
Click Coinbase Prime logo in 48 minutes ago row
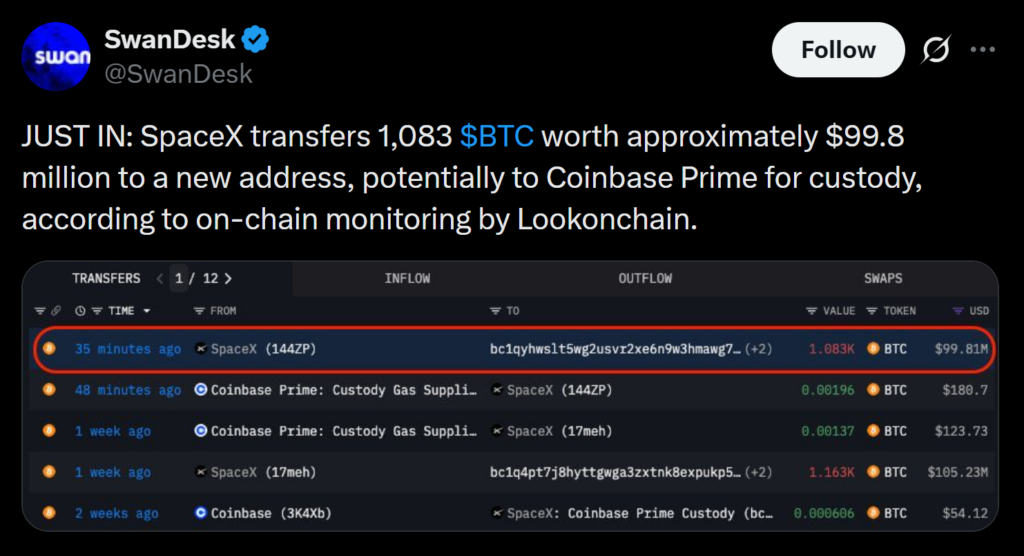(x=201, y=390)
